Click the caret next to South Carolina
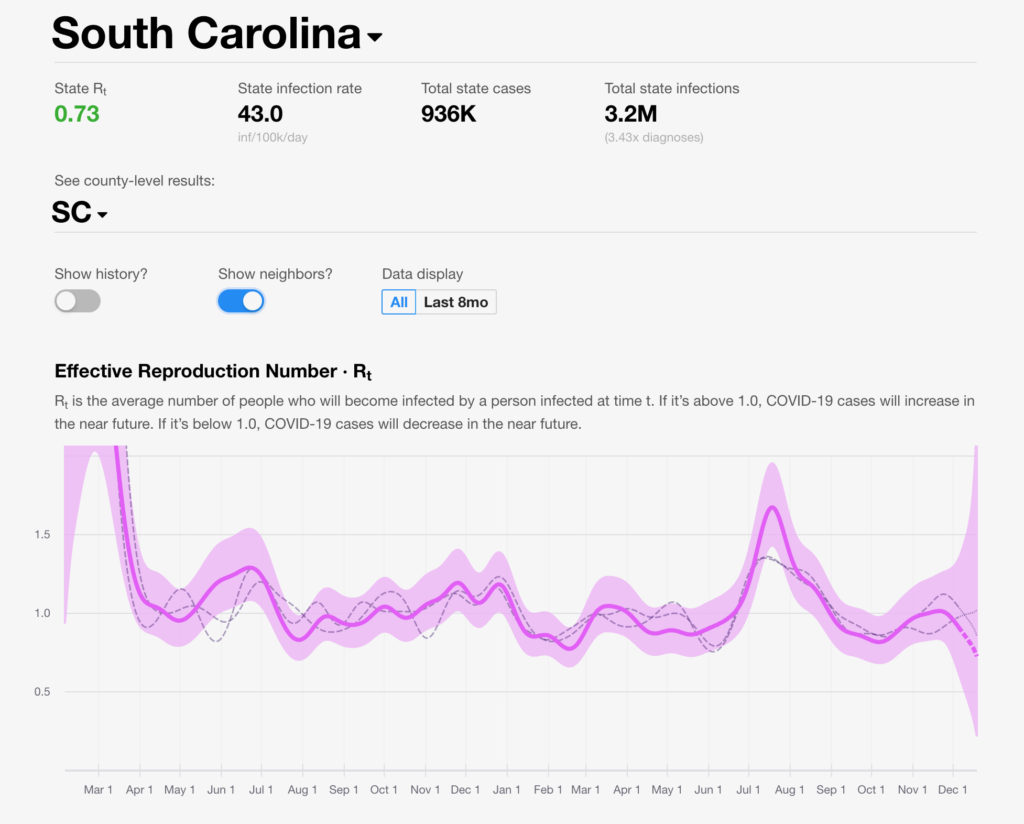 click(375, 38)
